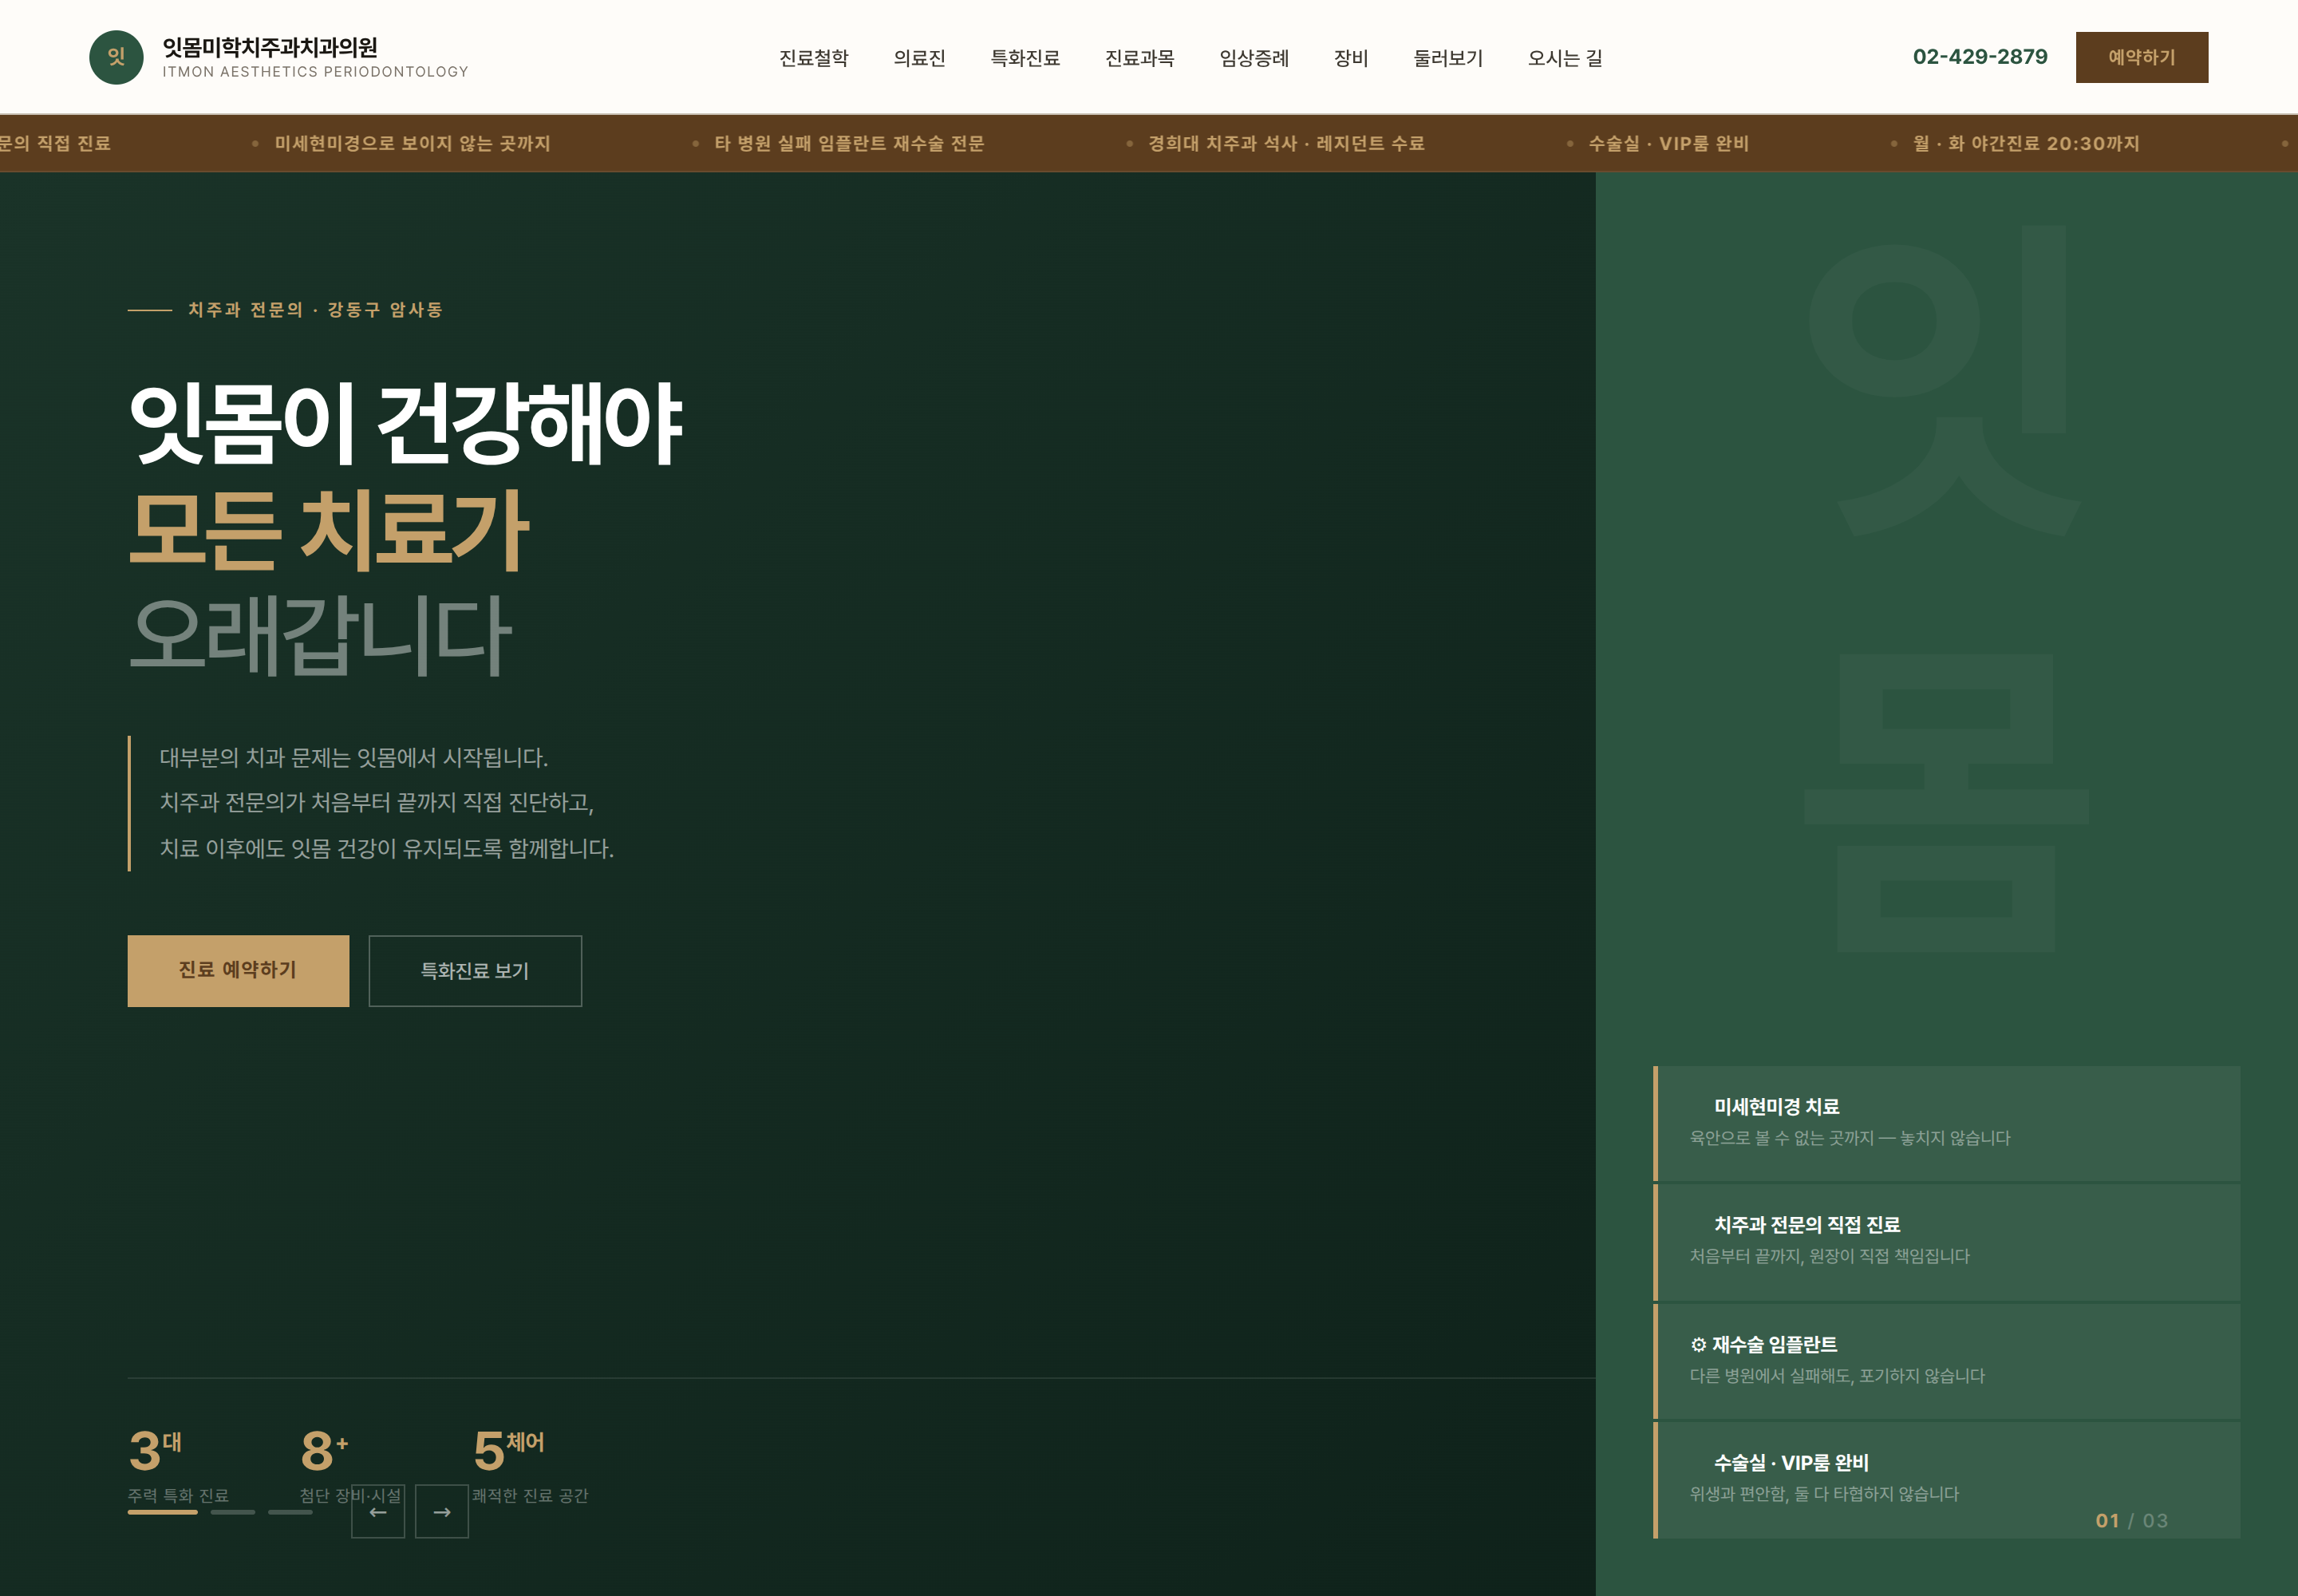
Task: Click the 진료 예약하기 gold button
Action: 238,970
